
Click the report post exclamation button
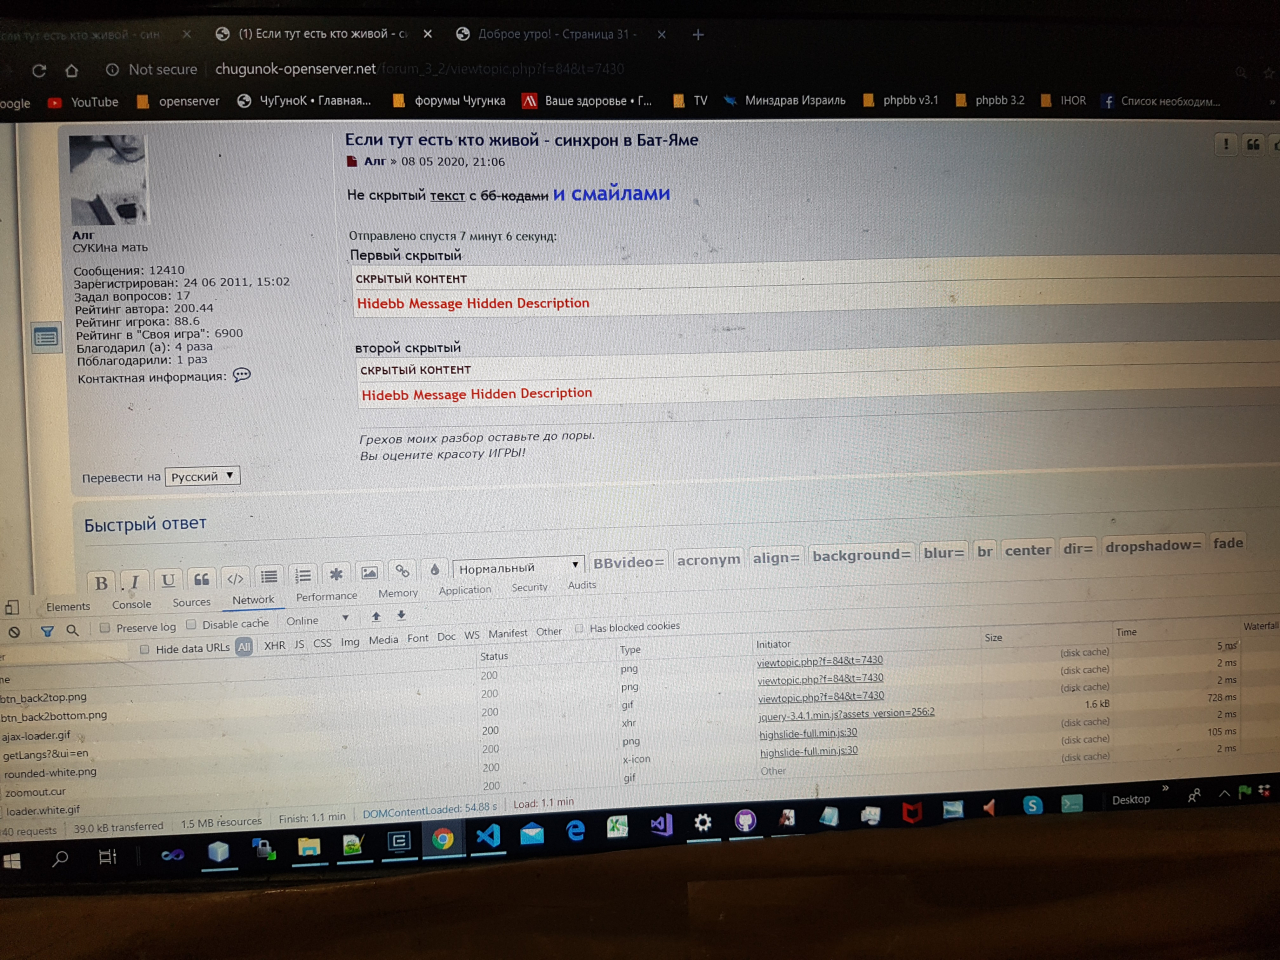[x=1226, y=144]
